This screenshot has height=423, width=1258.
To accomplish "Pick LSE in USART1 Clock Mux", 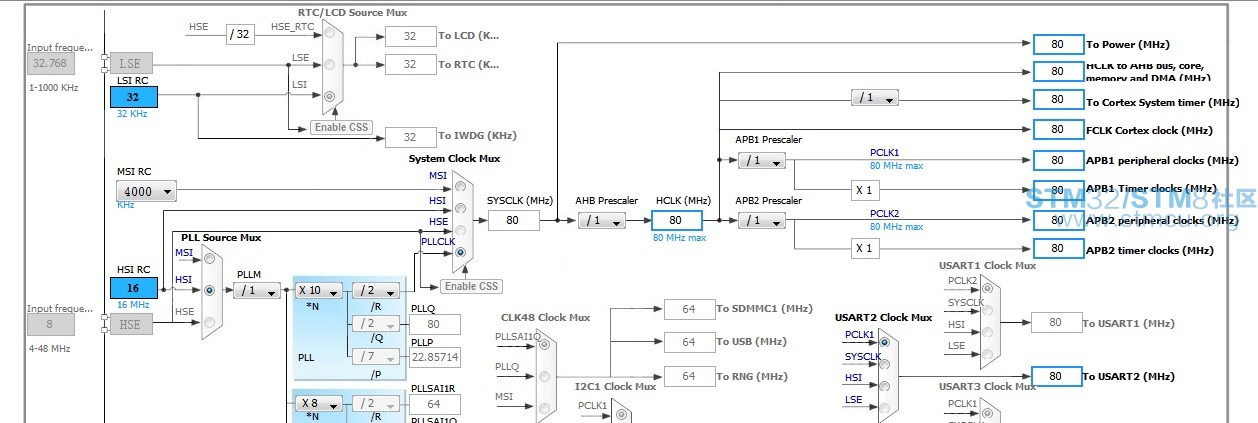I will pos(986,354).
